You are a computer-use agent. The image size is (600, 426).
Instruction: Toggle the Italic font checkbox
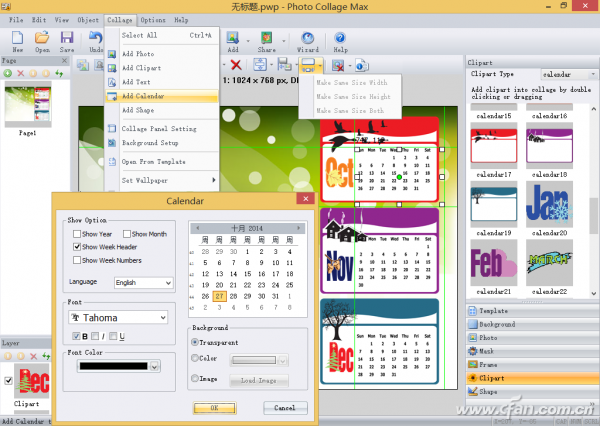pos(95,336)
